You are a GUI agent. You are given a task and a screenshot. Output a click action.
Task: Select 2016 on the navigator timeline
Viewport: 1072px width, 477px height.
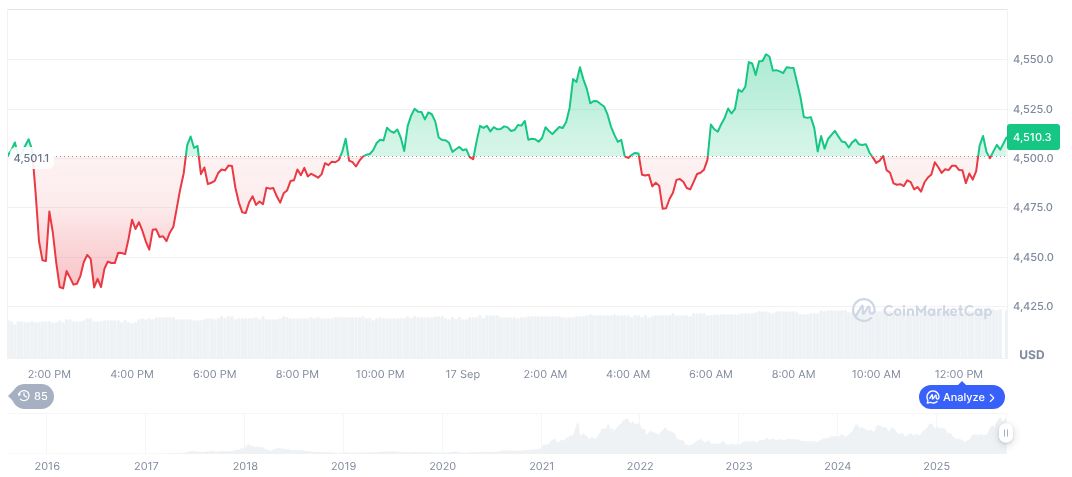click(47, 466)
